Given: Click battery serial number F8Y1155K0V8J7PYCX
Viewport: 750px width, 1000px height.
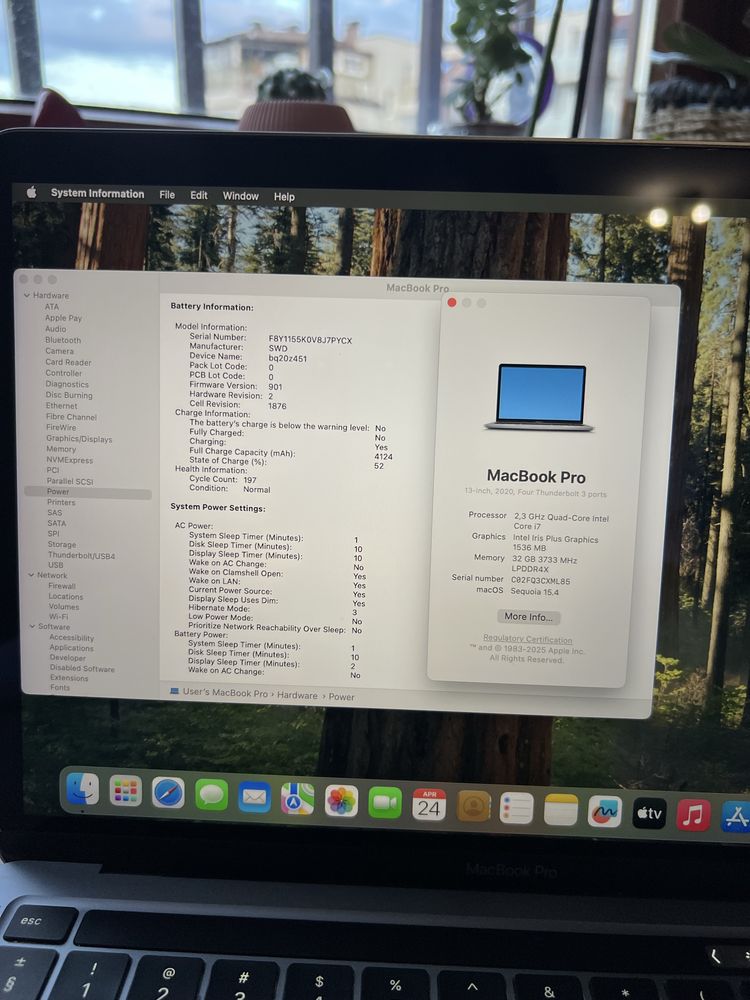Looking at the screenshot, I should (x=310, y=340).
